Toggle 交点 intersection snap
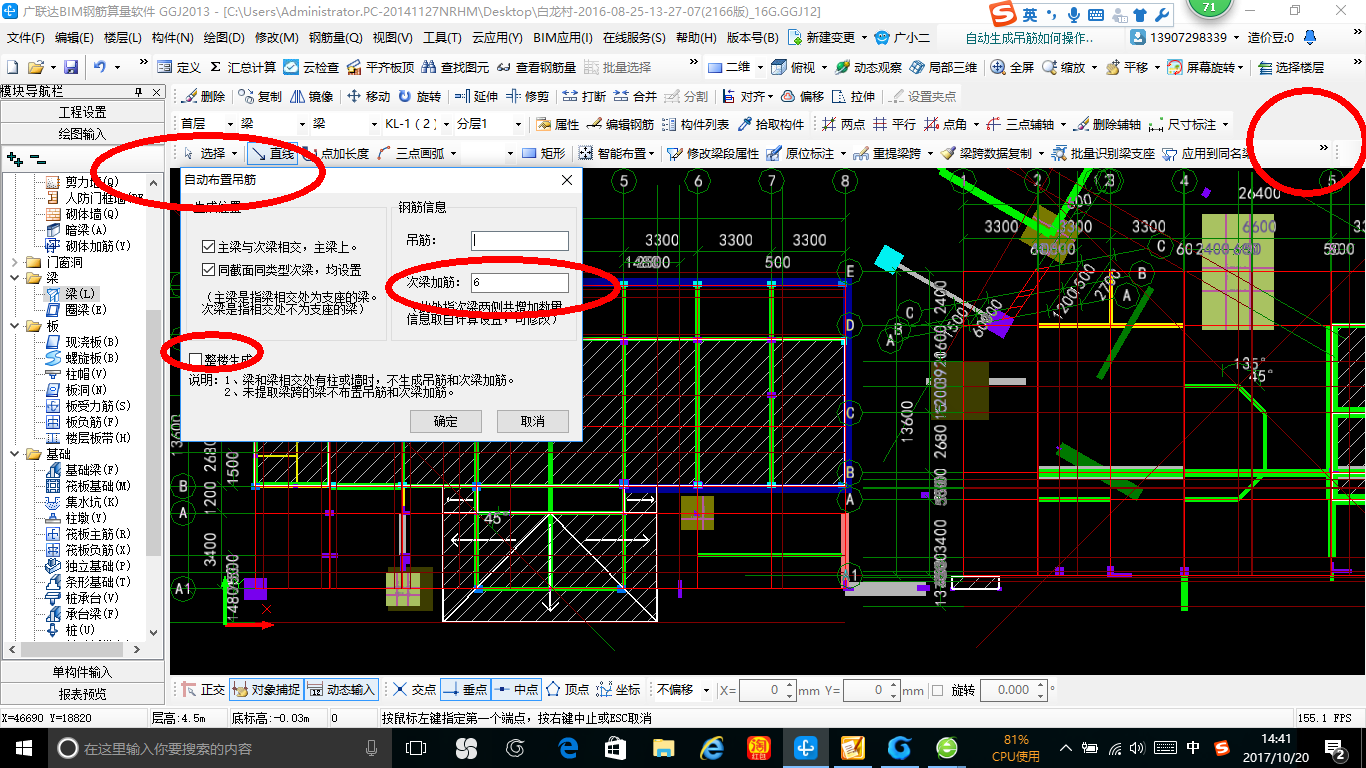This screenshot has height=768, width=1366. (x=413, y=689)
